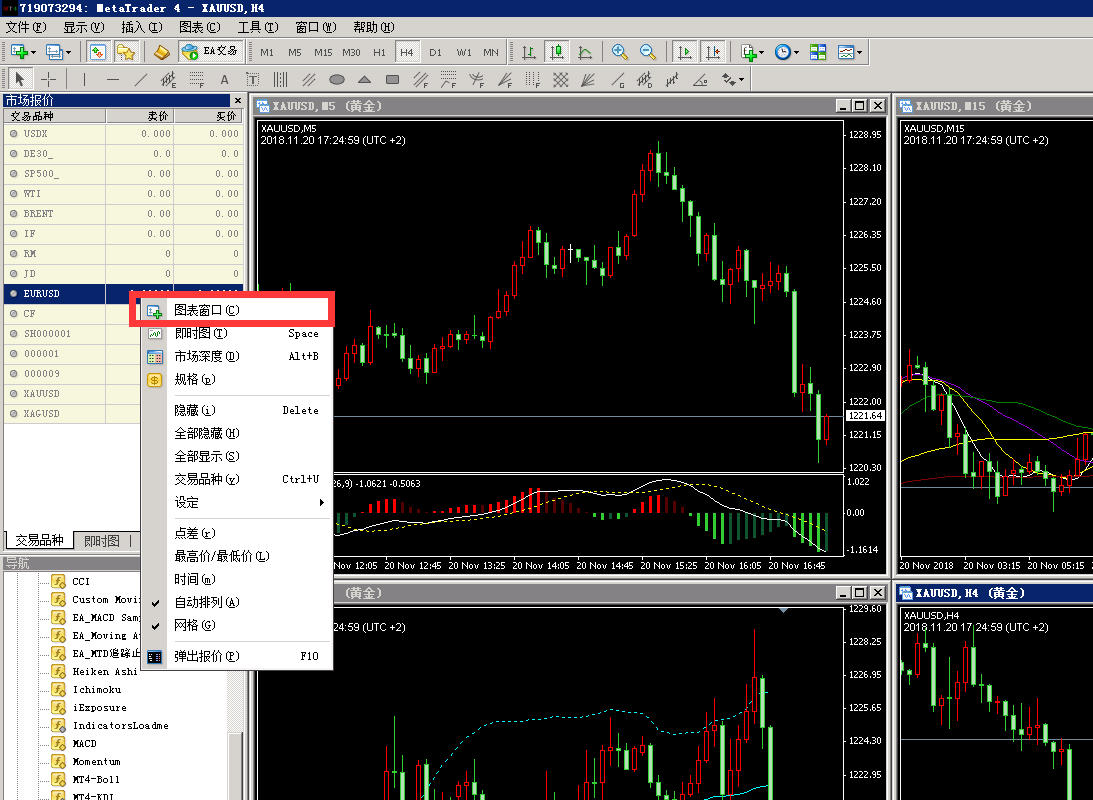Click the zoom in magnifier icon

620,52
